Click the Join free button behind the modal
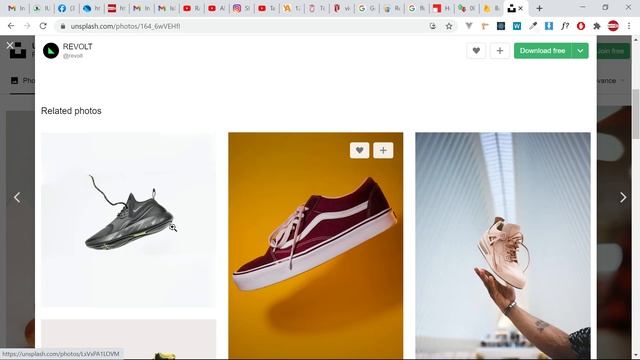This screenshot has width=640, height=360. click(613, 51)
